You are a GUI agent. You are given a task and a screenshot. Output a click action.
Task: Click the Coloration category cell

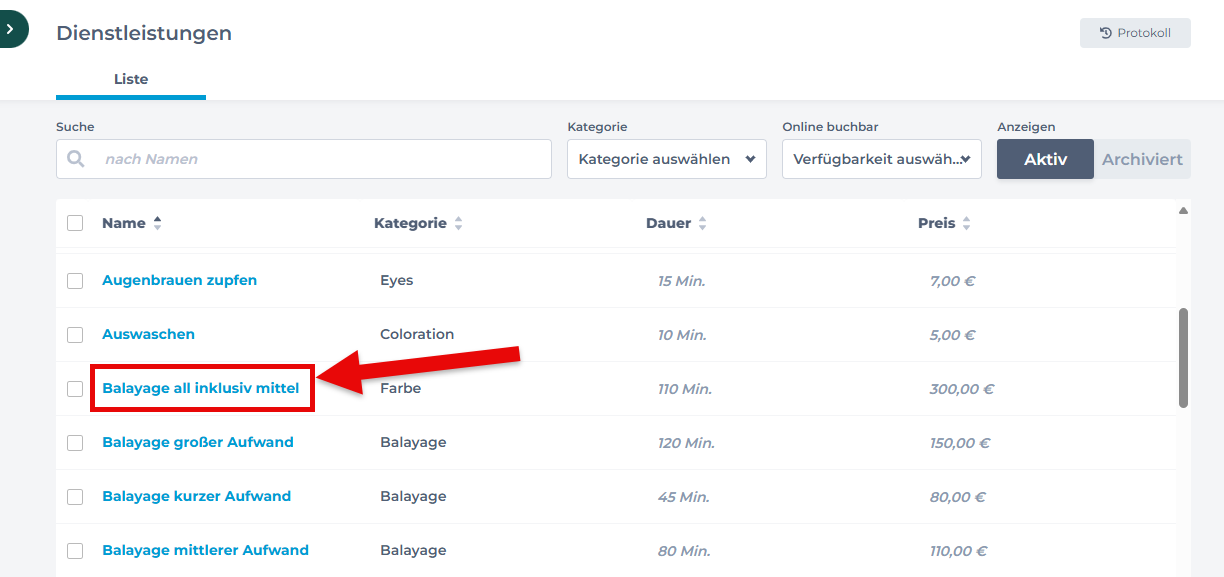(x=417, y=334)
